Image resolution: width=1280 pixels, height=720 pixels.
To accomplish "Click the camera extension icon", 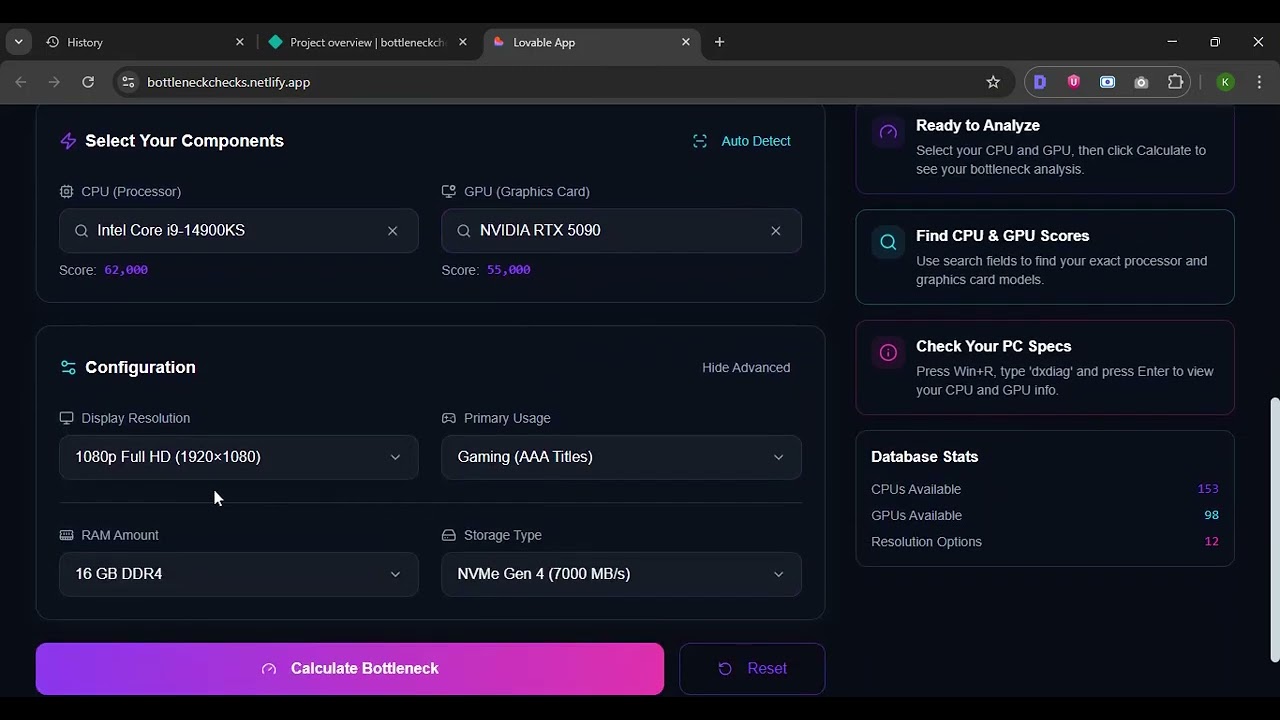I will tap(1142, 82).
